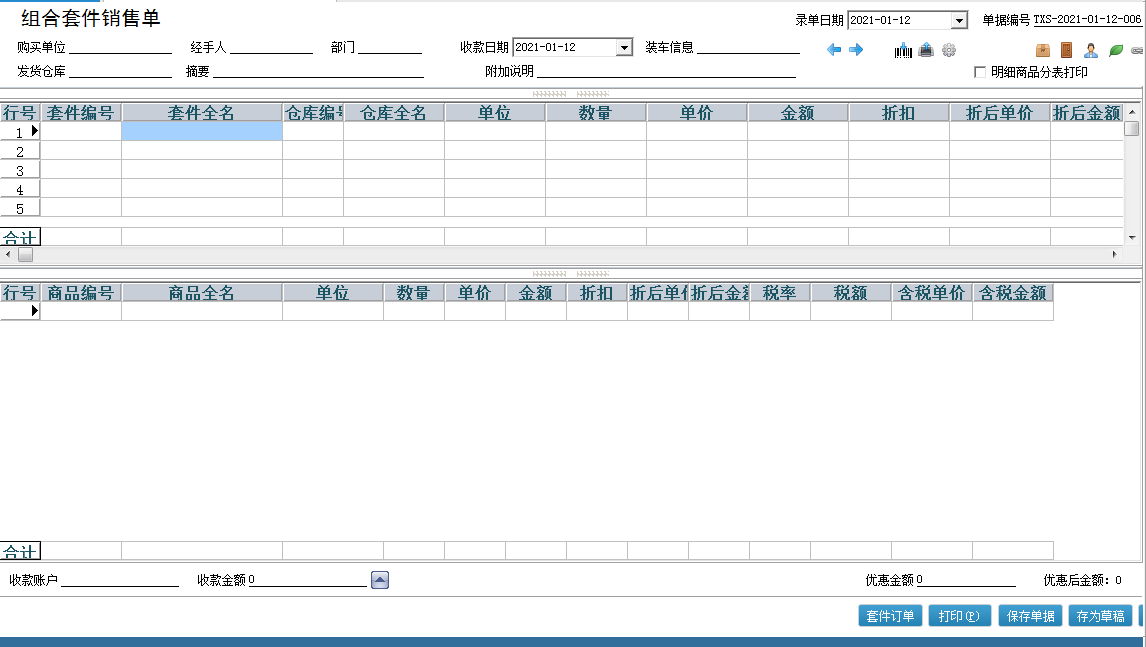Image resolution: width=1146 pixels, height=647 pixels.
Task: Click the barcode scan import icon
Action: pos(904,50)
